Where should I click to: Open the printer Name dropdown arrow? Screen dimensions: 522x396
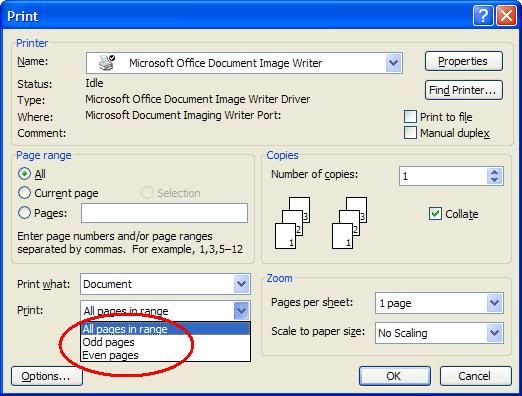(393, 63)
